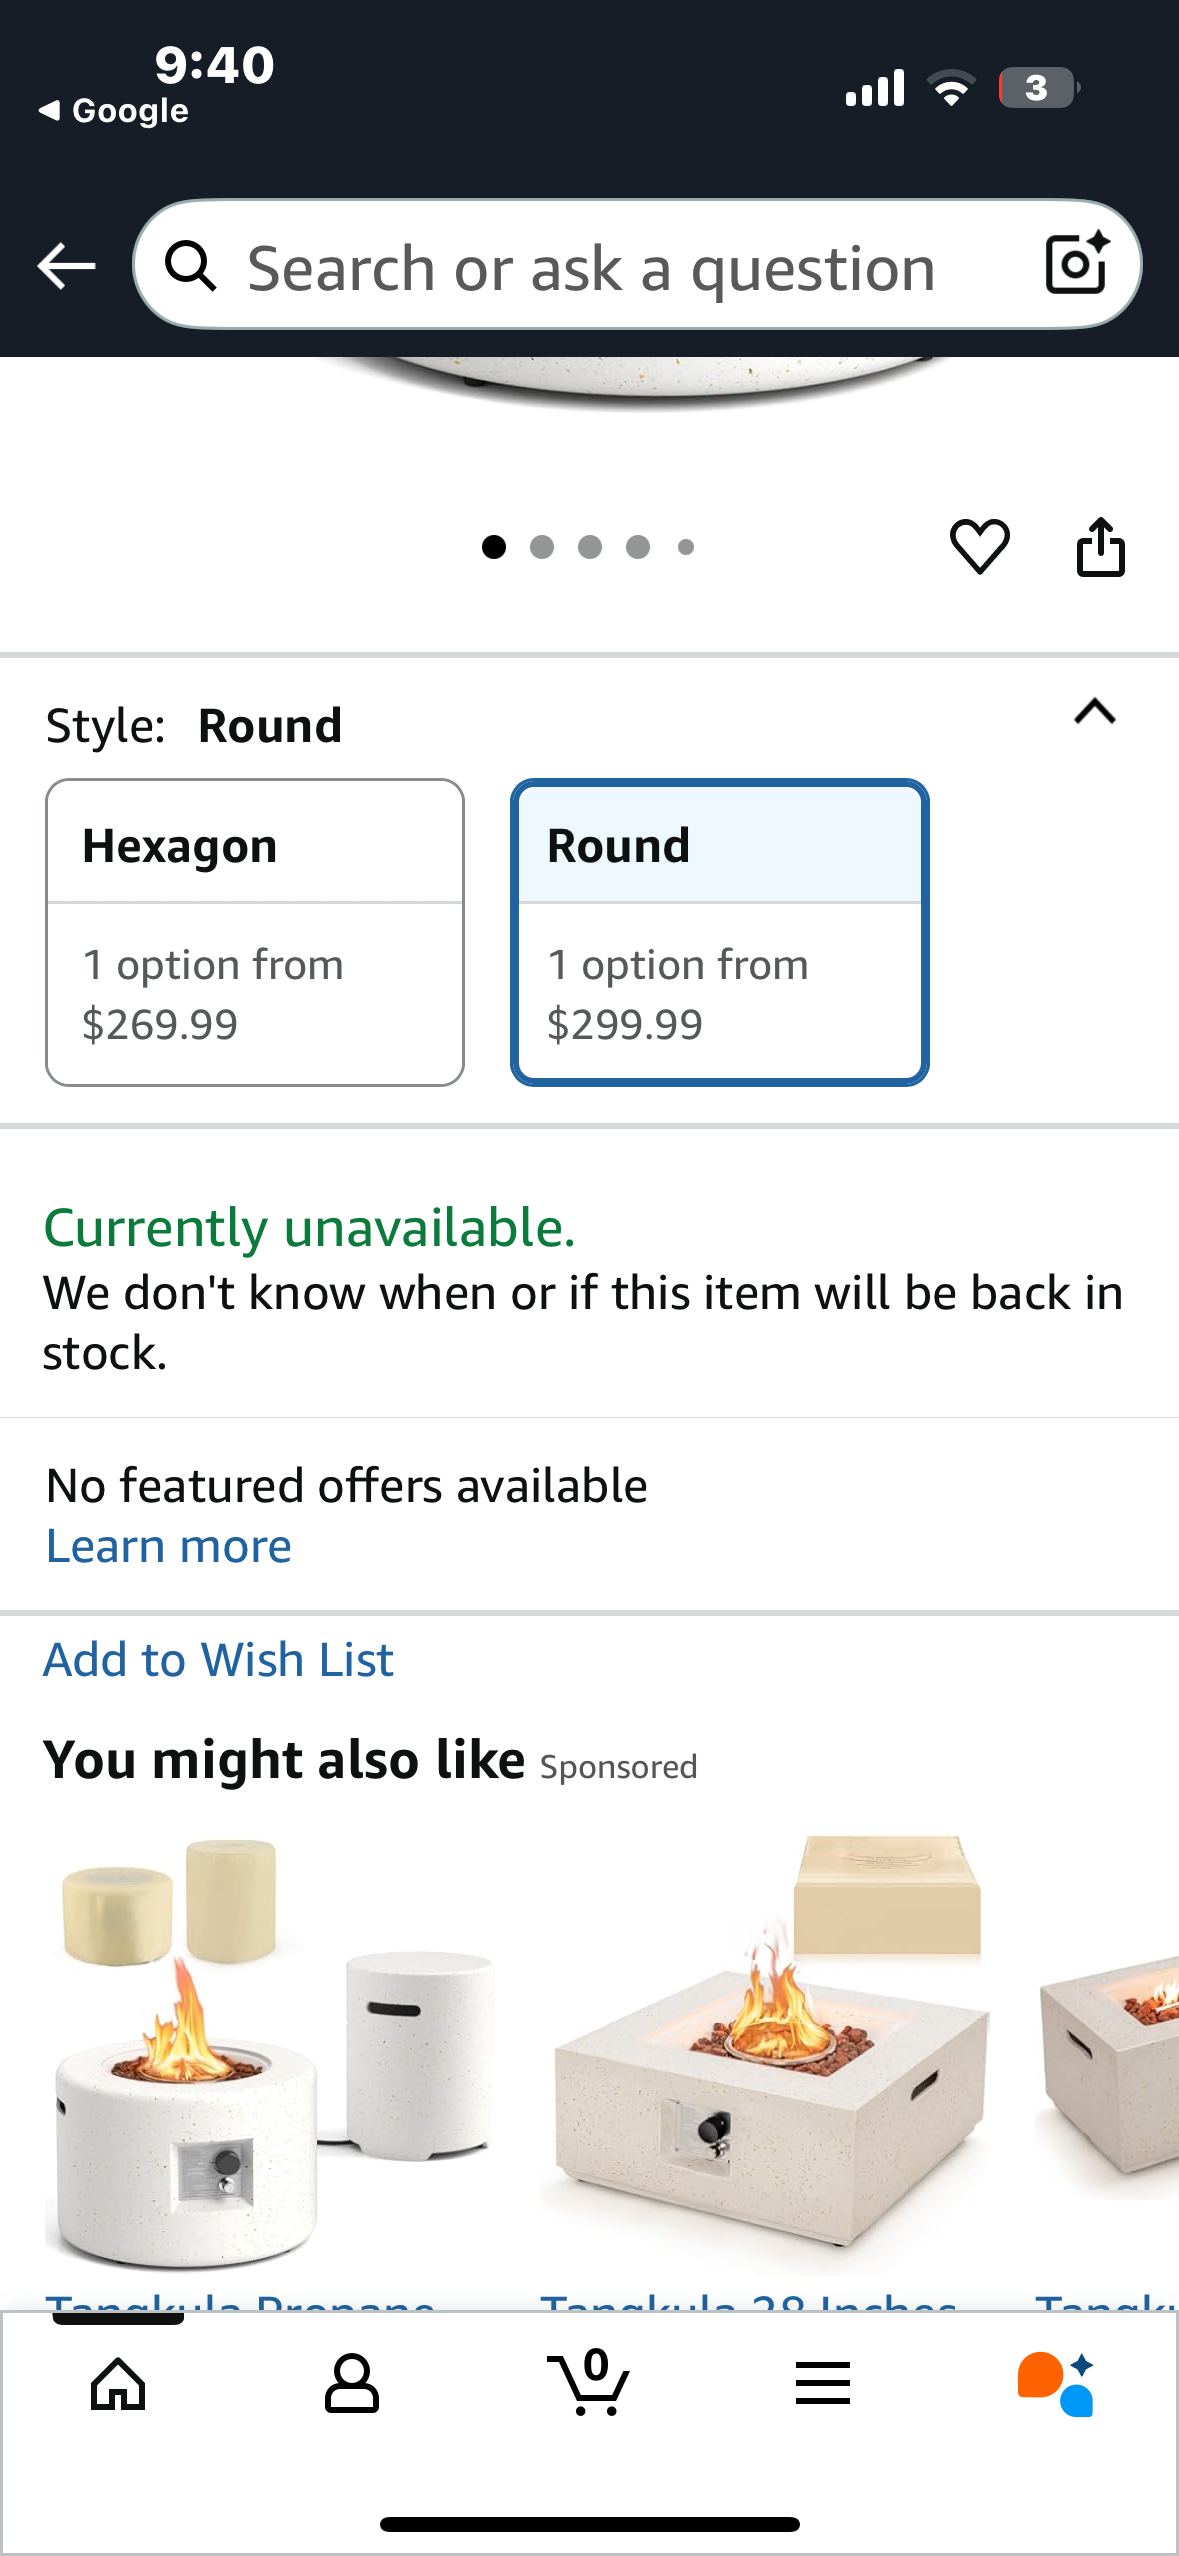Screen dimensions: 1179x2556
Task: Return to Google via status bar
Action: pos(114,110)
